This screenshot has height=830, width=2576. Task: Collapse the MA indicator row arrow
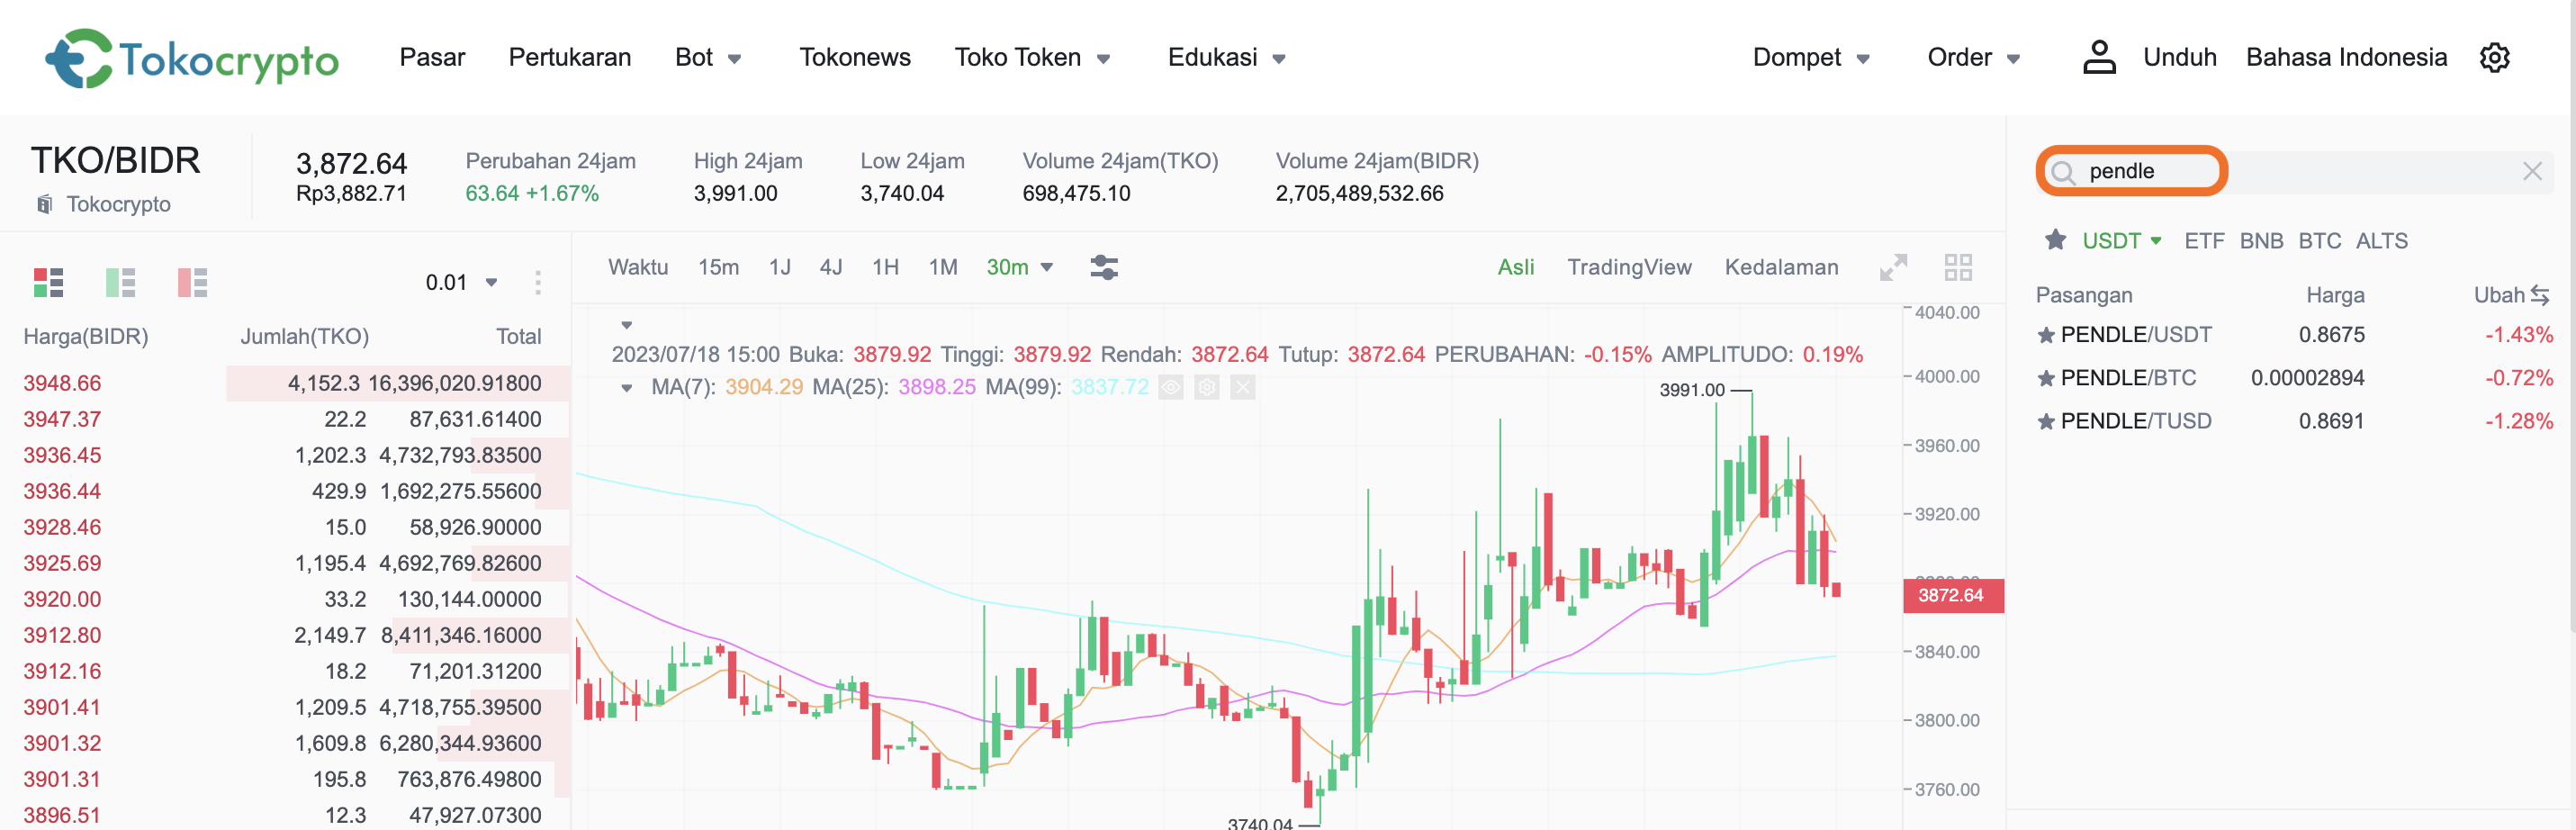pyautogui.click(x=626, y=388)
